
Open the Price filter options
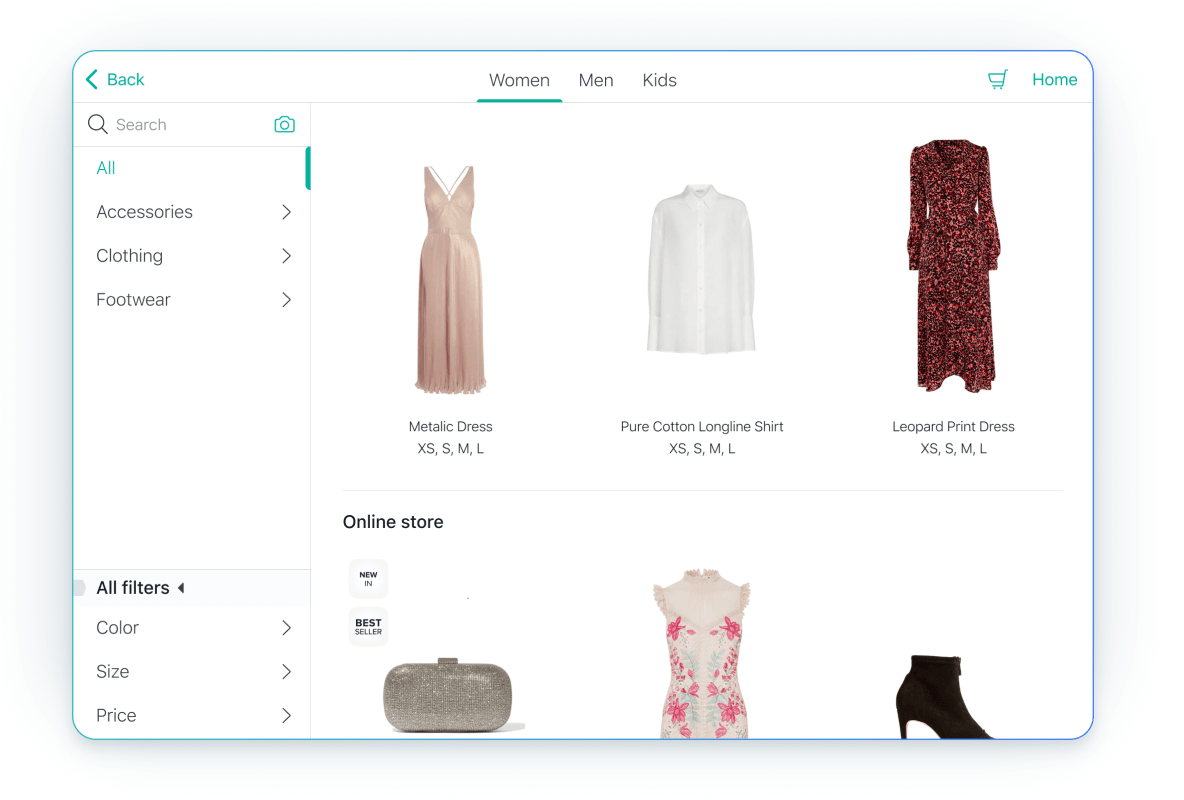click(x=286, y=716)
